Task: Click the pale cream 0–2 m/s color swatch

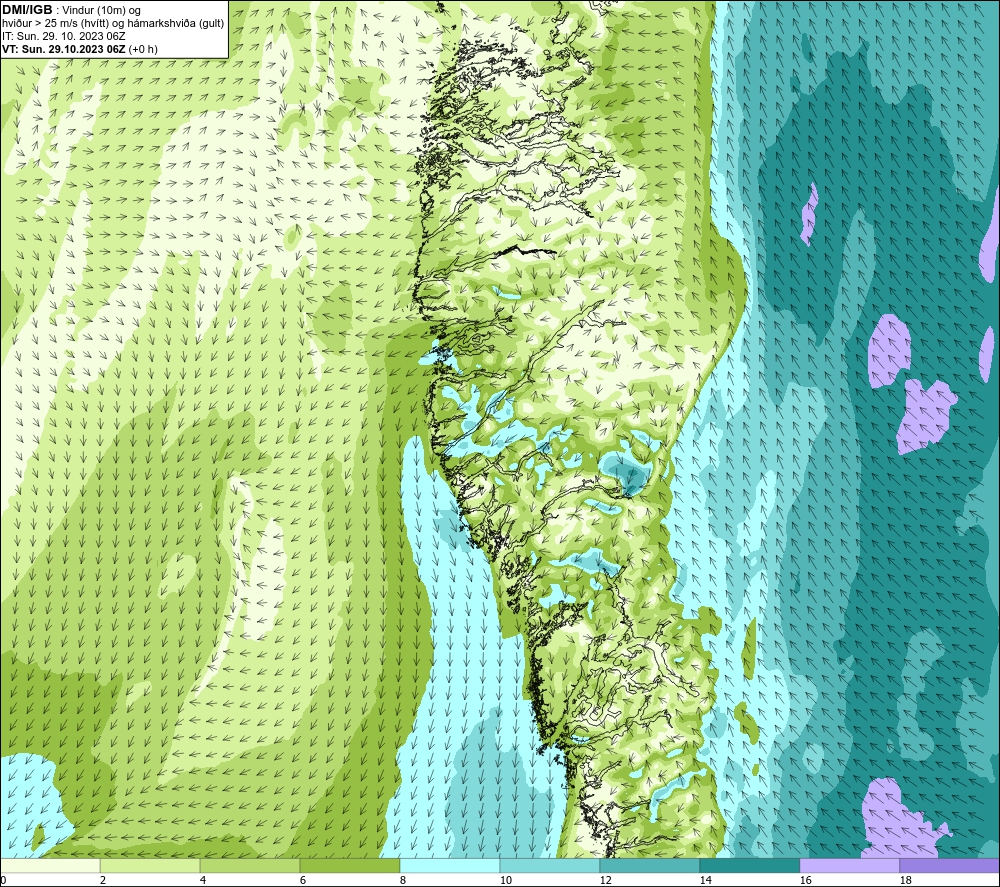Action: [50, 865]
